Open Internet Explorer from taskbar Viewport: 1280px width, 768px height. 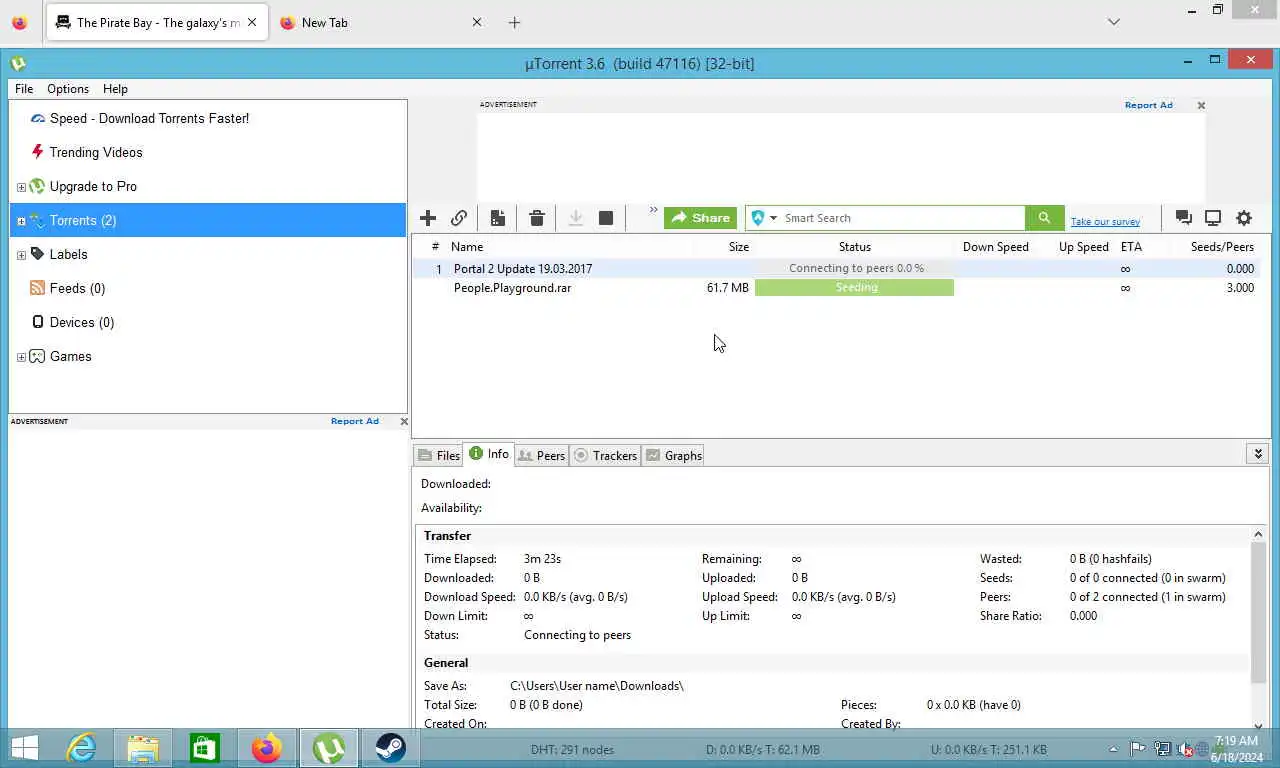point(81,748)
